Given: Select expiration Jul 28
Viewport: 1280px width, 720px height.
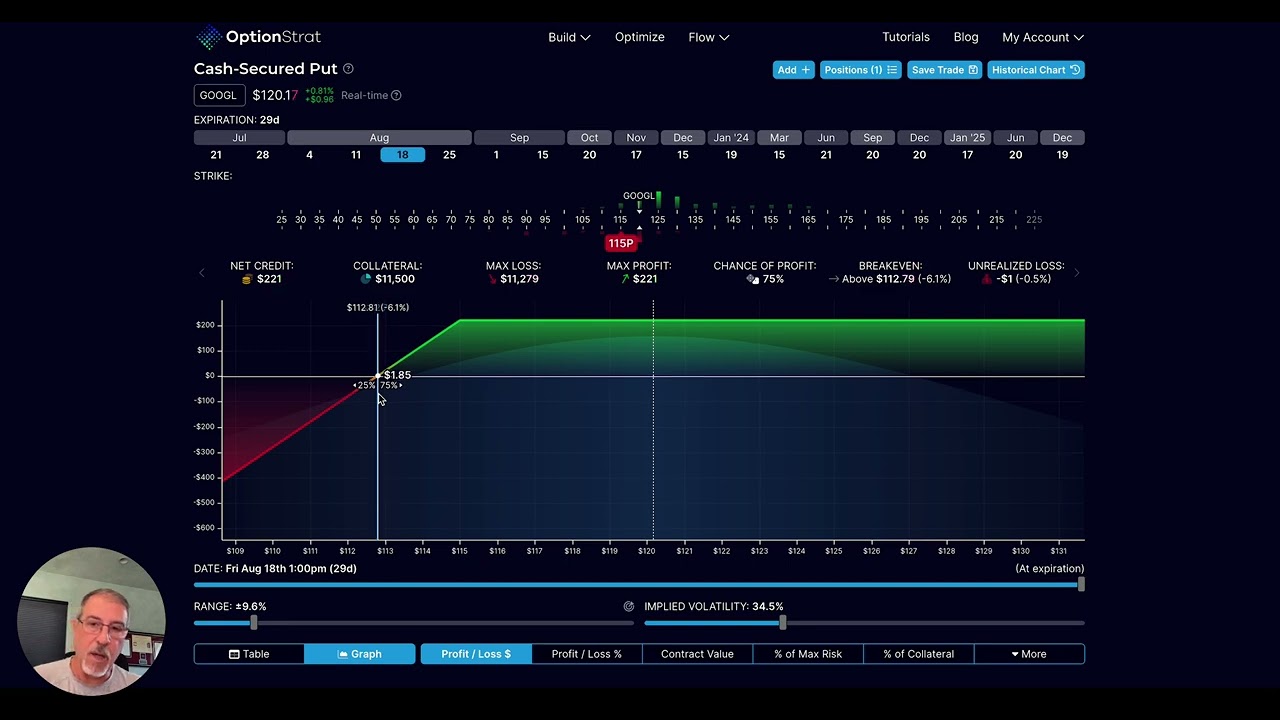Looking at the screenshot, I should 262,155.
